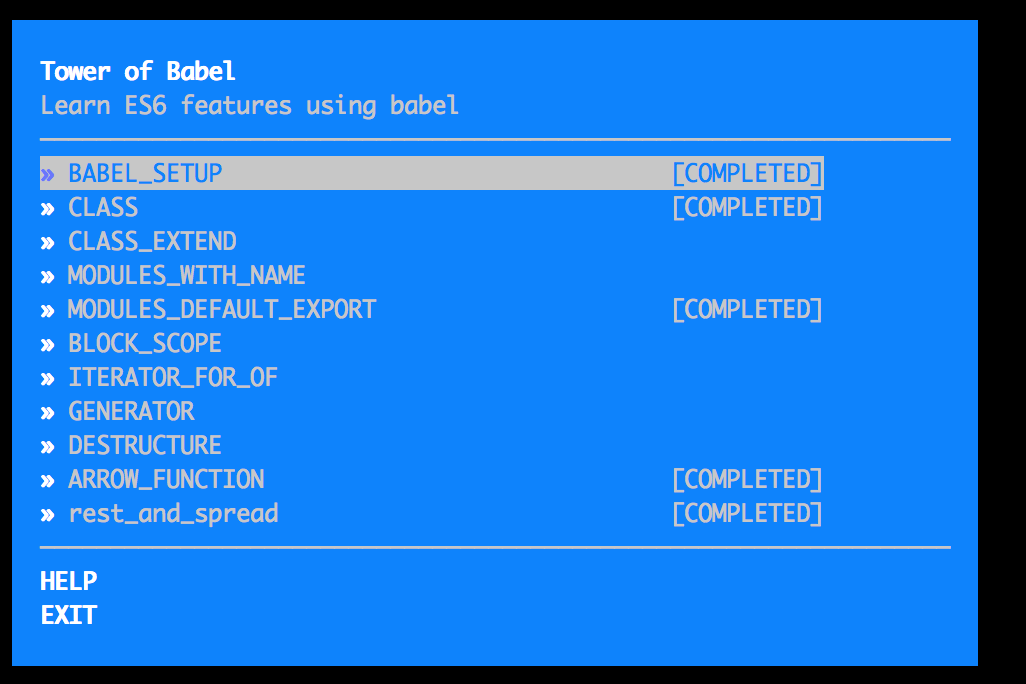Screen dimensions: 1026x684
Task: Select the BABEL_SETUP exercise
Action: 145,173
